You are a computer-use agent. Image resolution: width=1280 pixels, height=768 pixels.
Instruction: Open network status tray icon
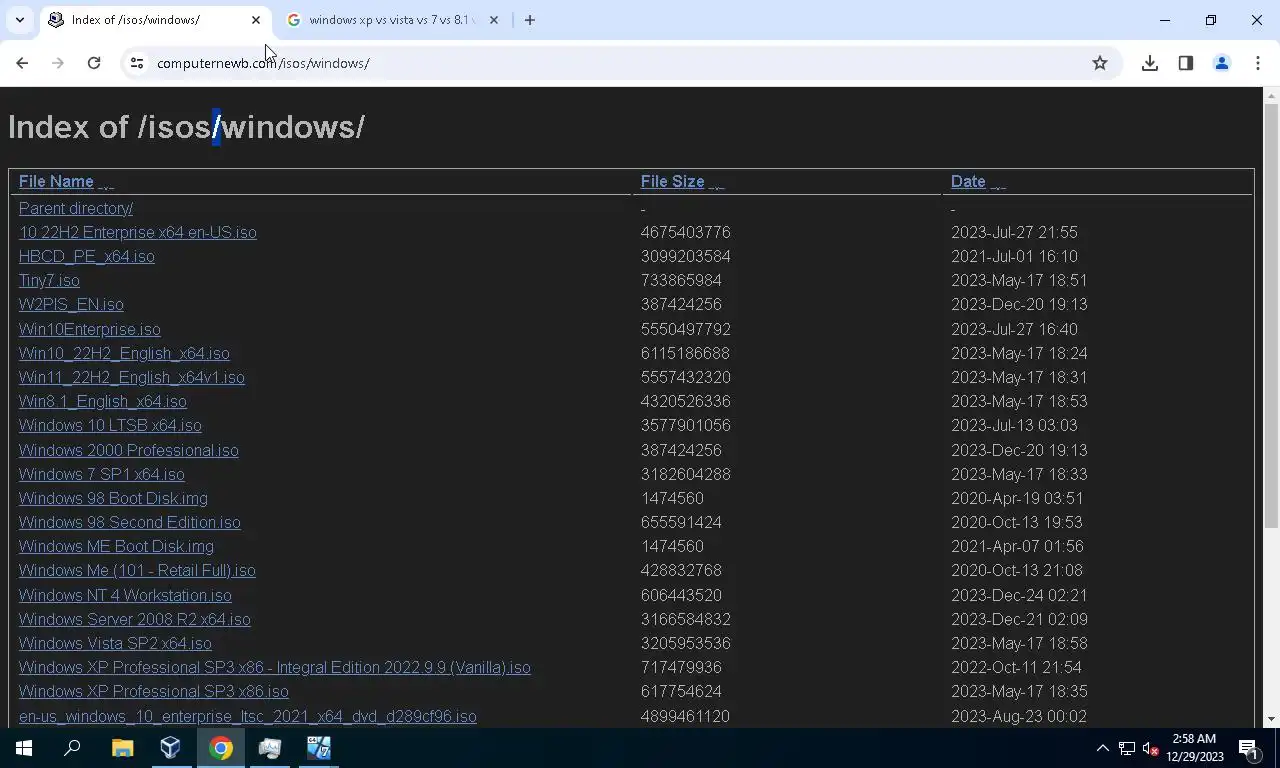[x=1127, y=748]
